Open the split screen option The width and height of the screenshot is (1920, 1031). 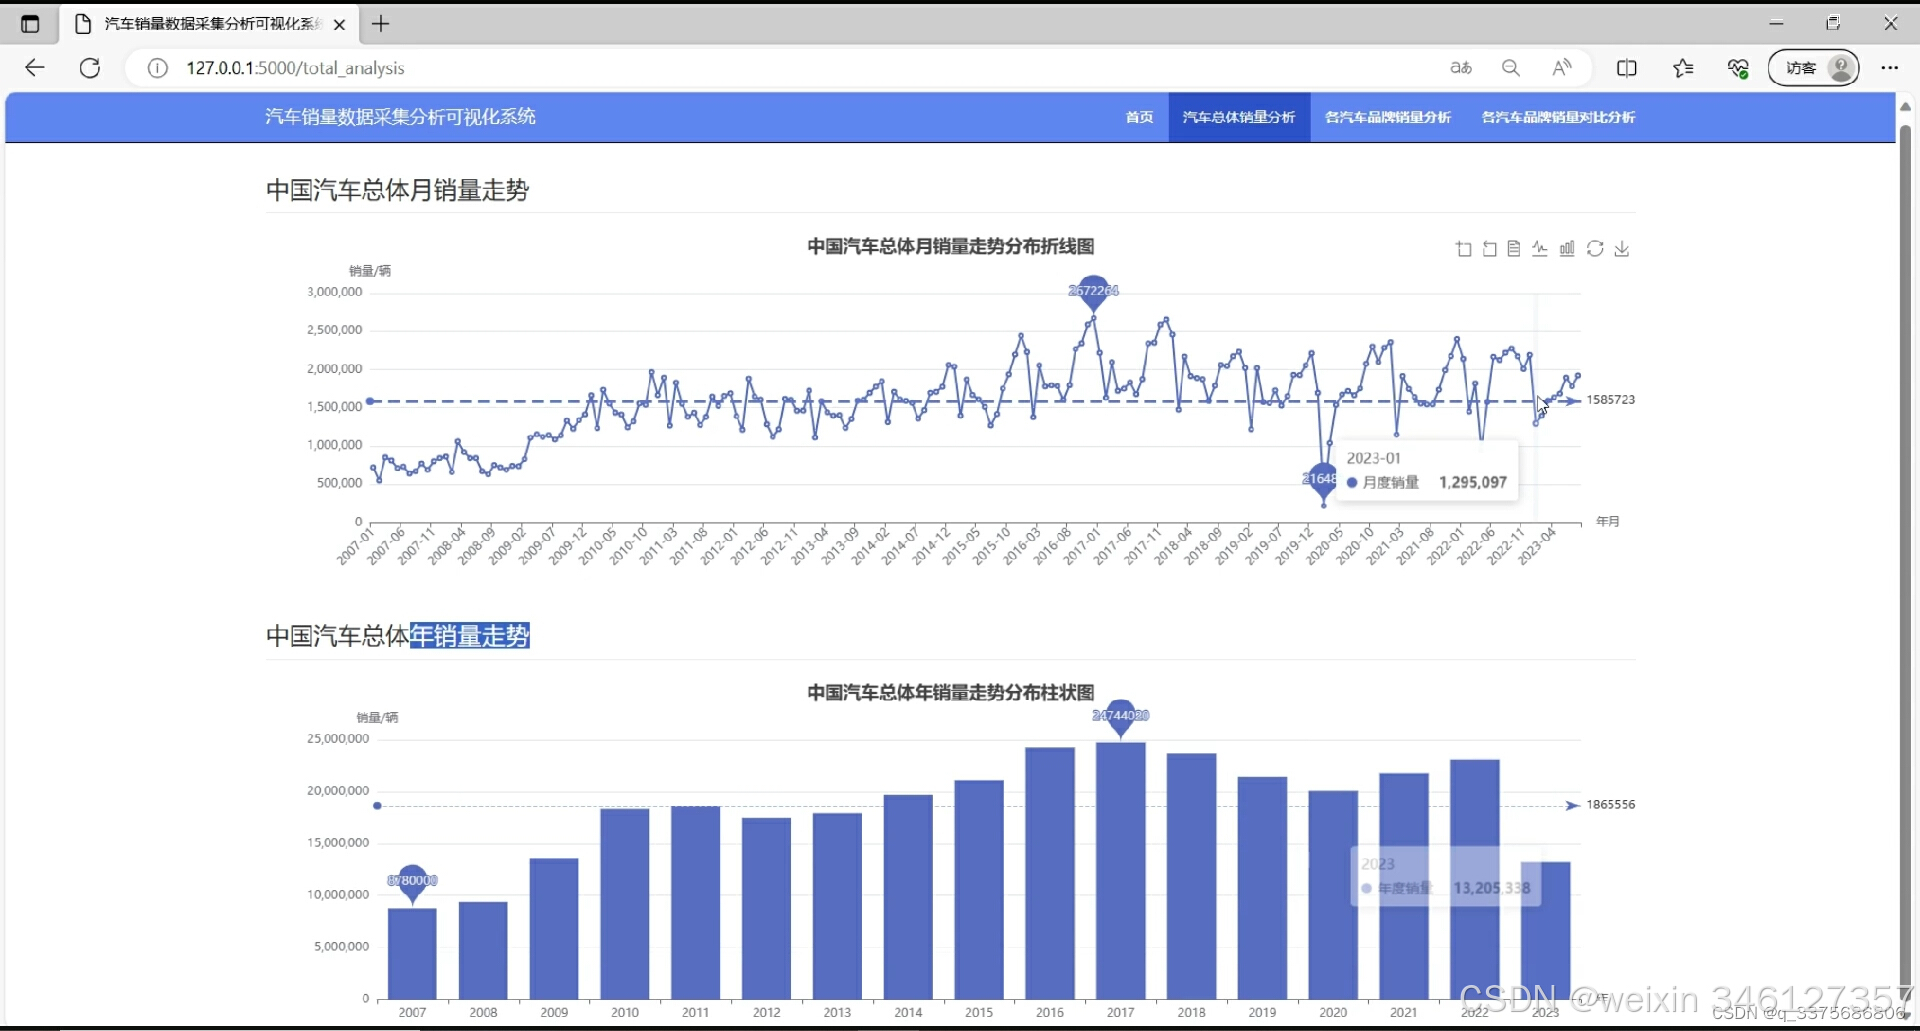tap(1627, 67)
